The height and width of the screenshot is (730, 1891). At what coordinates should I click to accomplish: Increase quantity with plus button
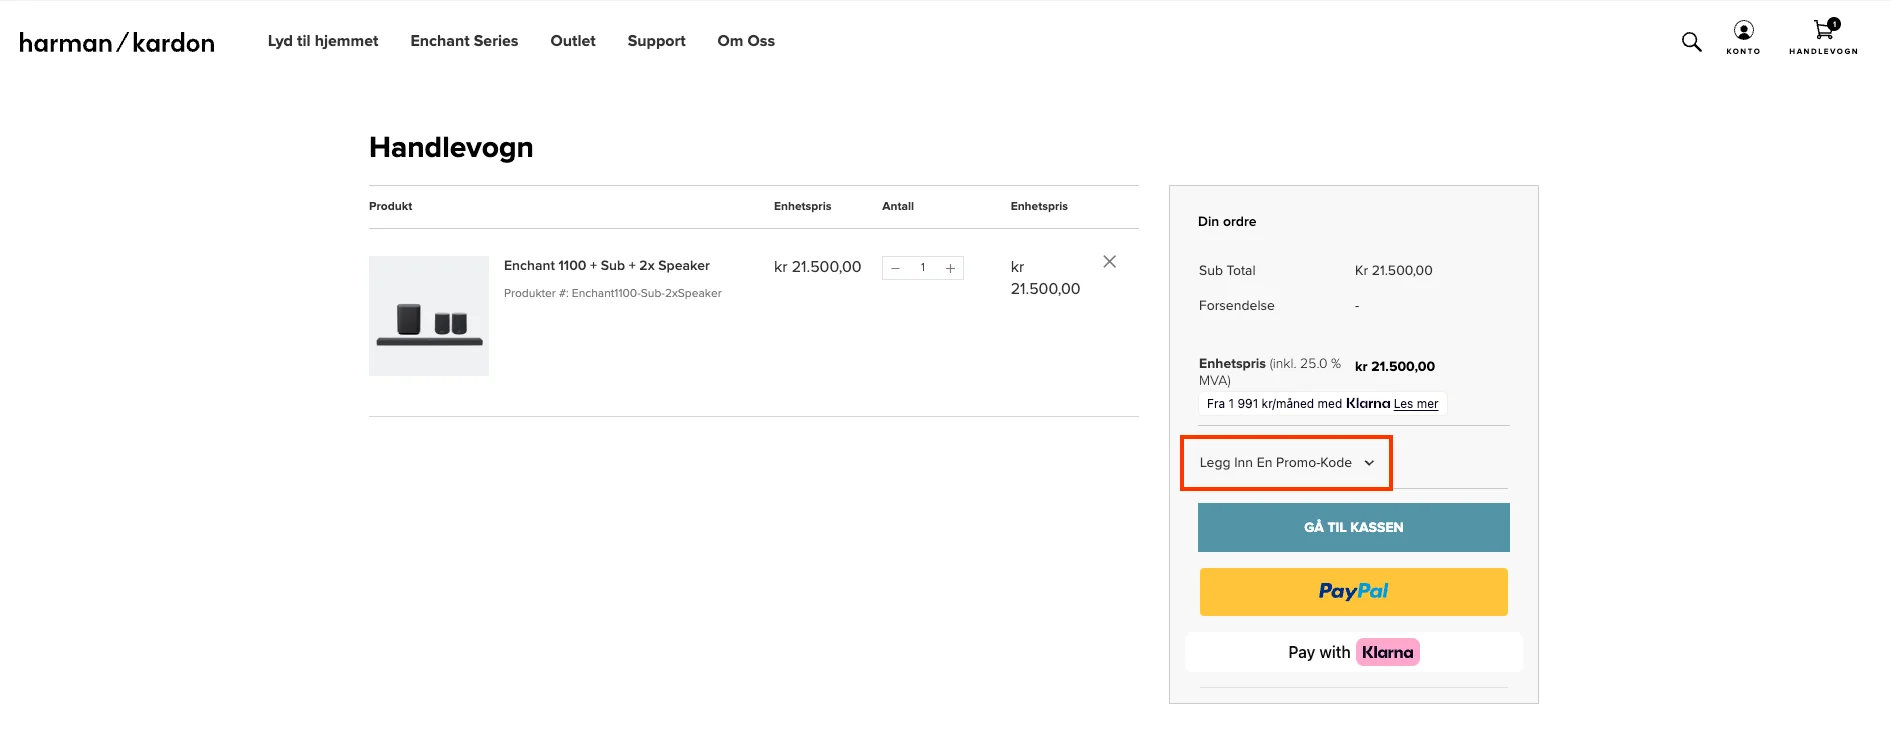pos(950,268)
